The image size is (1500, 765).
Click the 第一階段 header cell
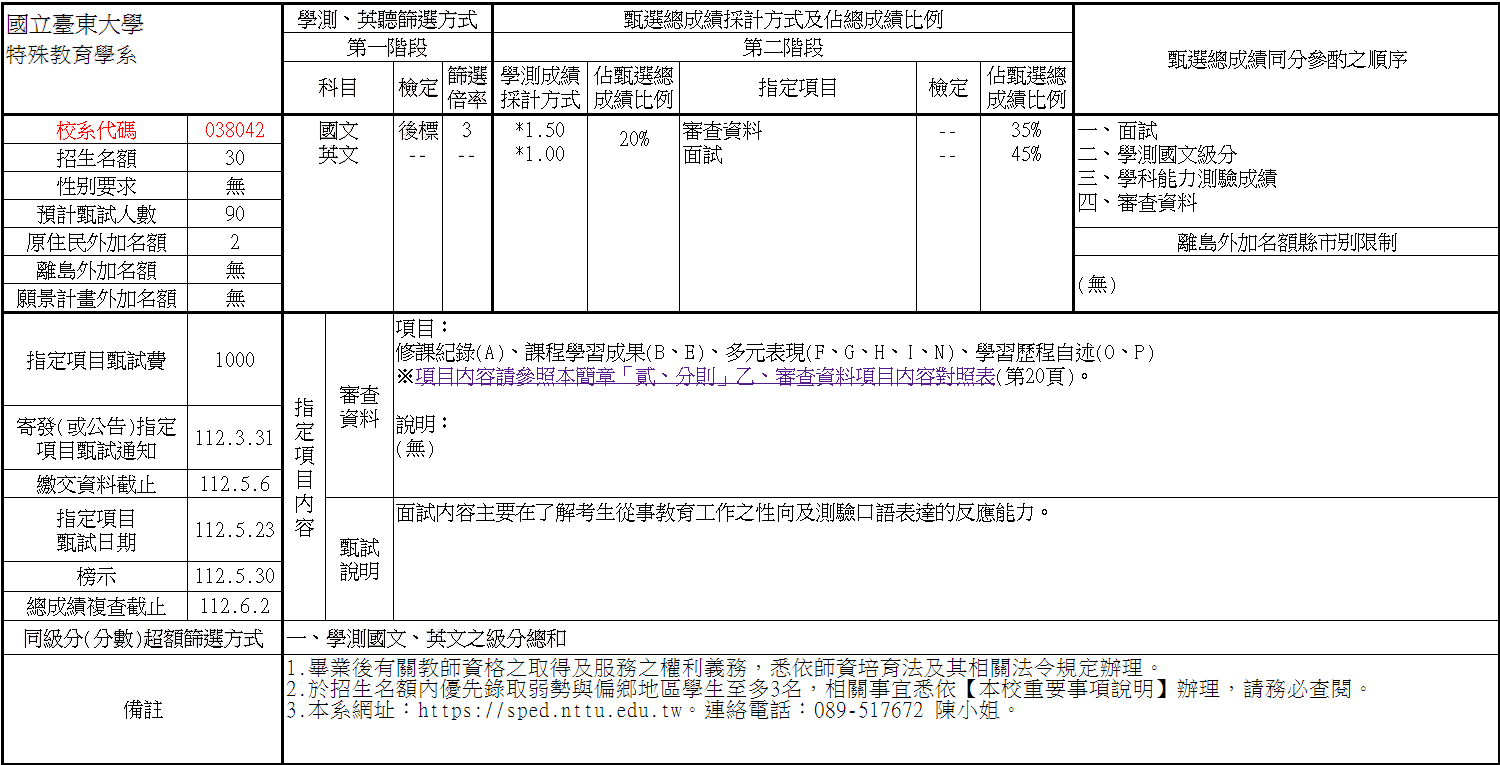tap(388, 47)
